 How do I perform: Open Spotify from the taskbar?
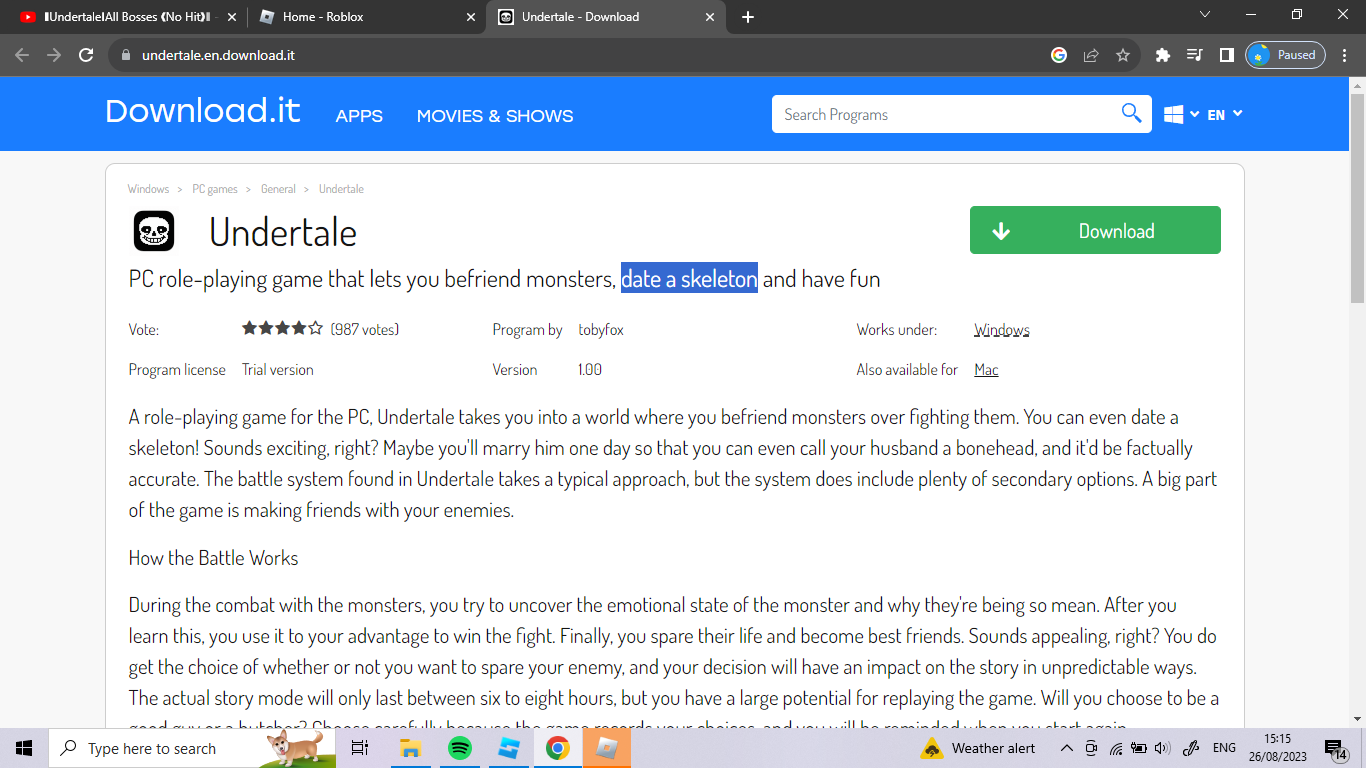(x=460, y=748)
